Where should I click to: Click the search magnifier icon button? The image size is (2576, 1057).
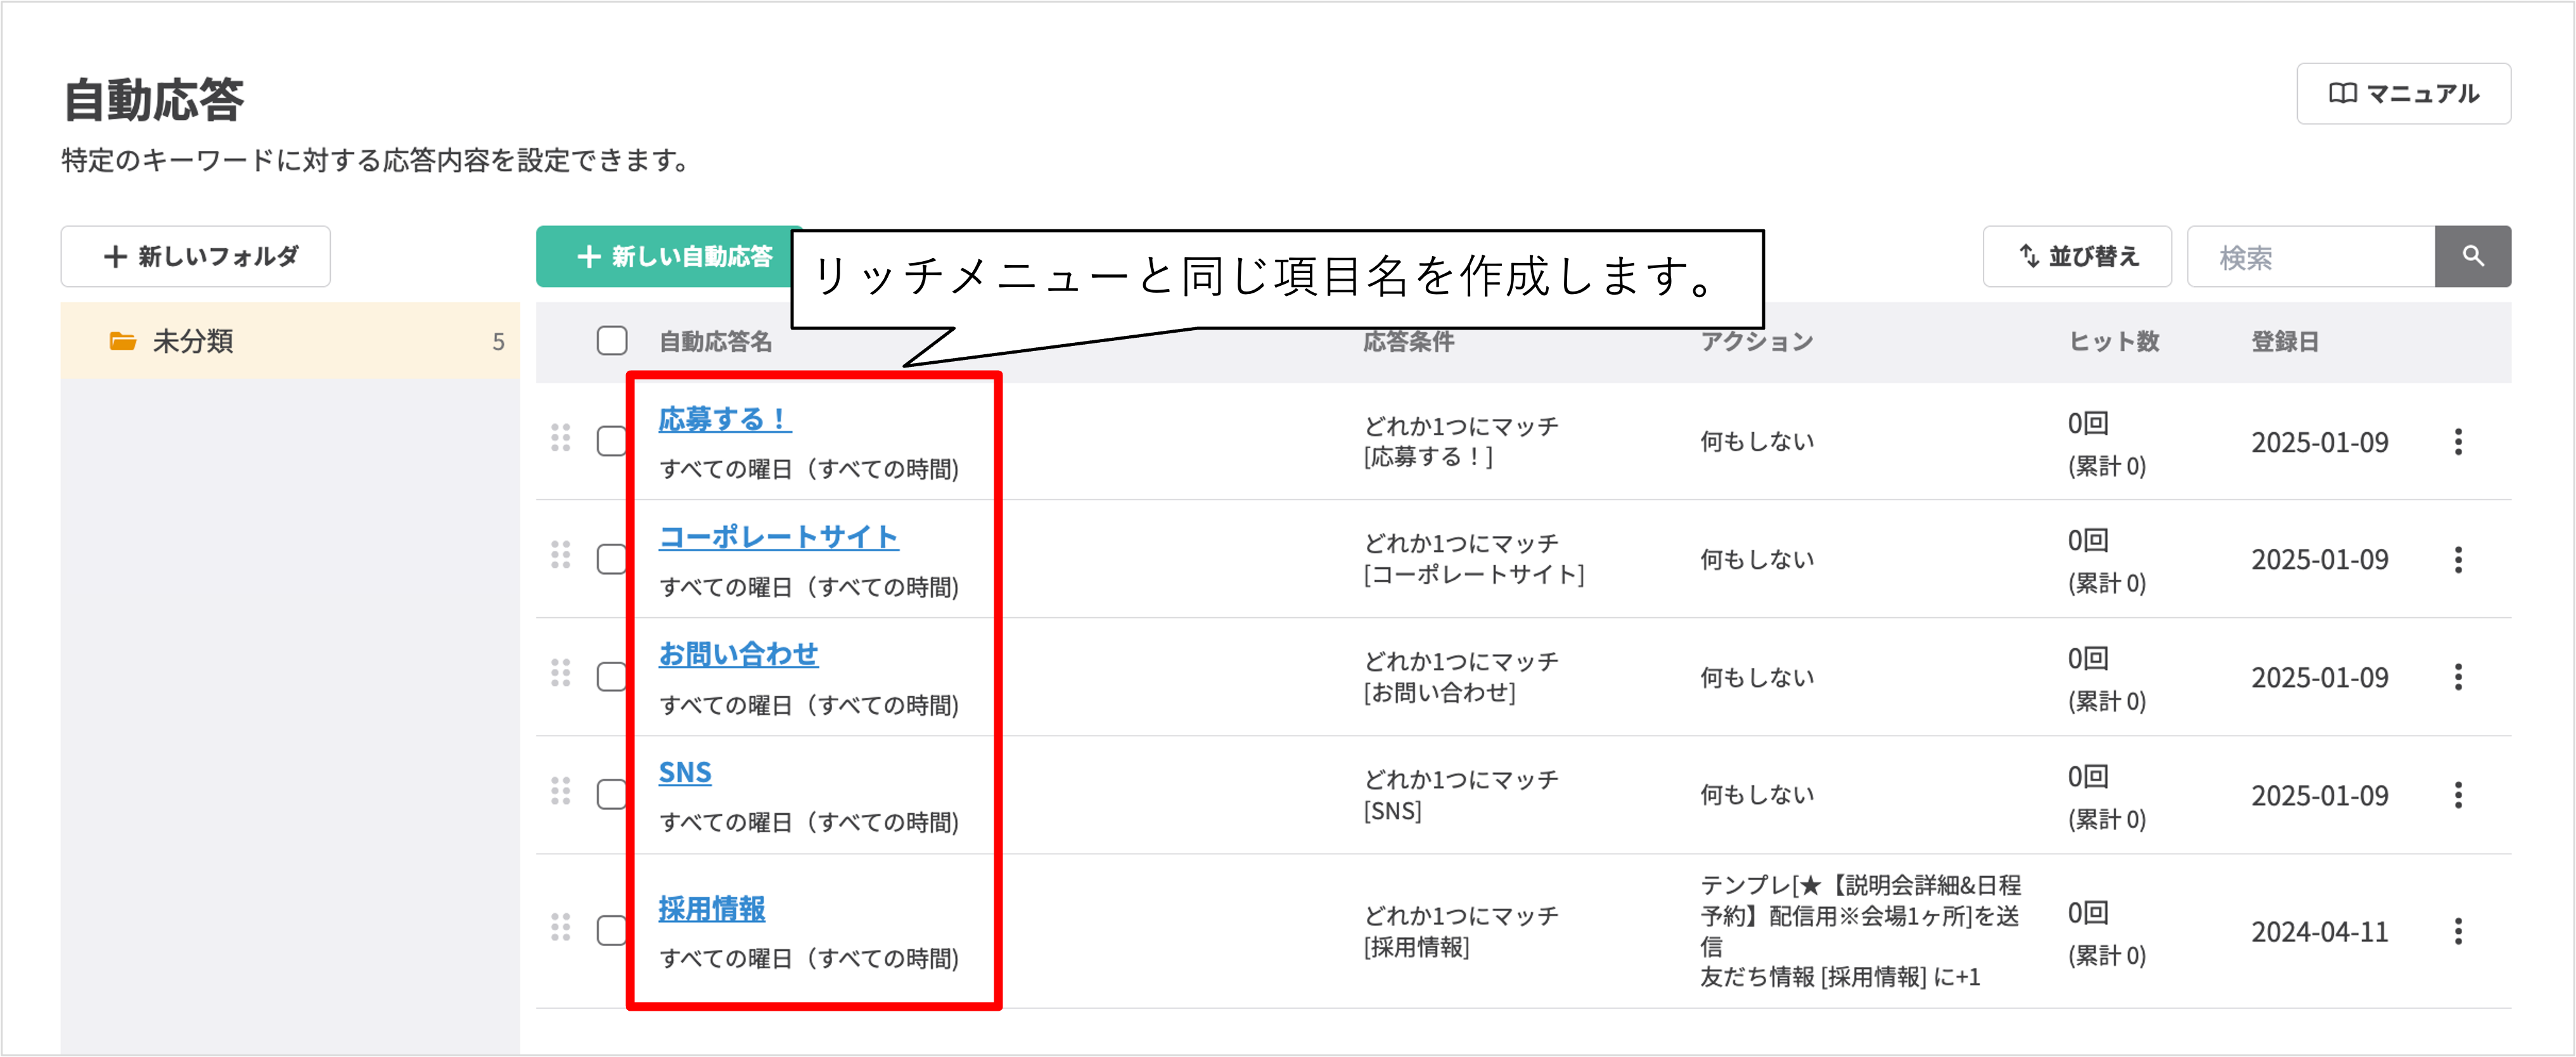point(2472,257)
